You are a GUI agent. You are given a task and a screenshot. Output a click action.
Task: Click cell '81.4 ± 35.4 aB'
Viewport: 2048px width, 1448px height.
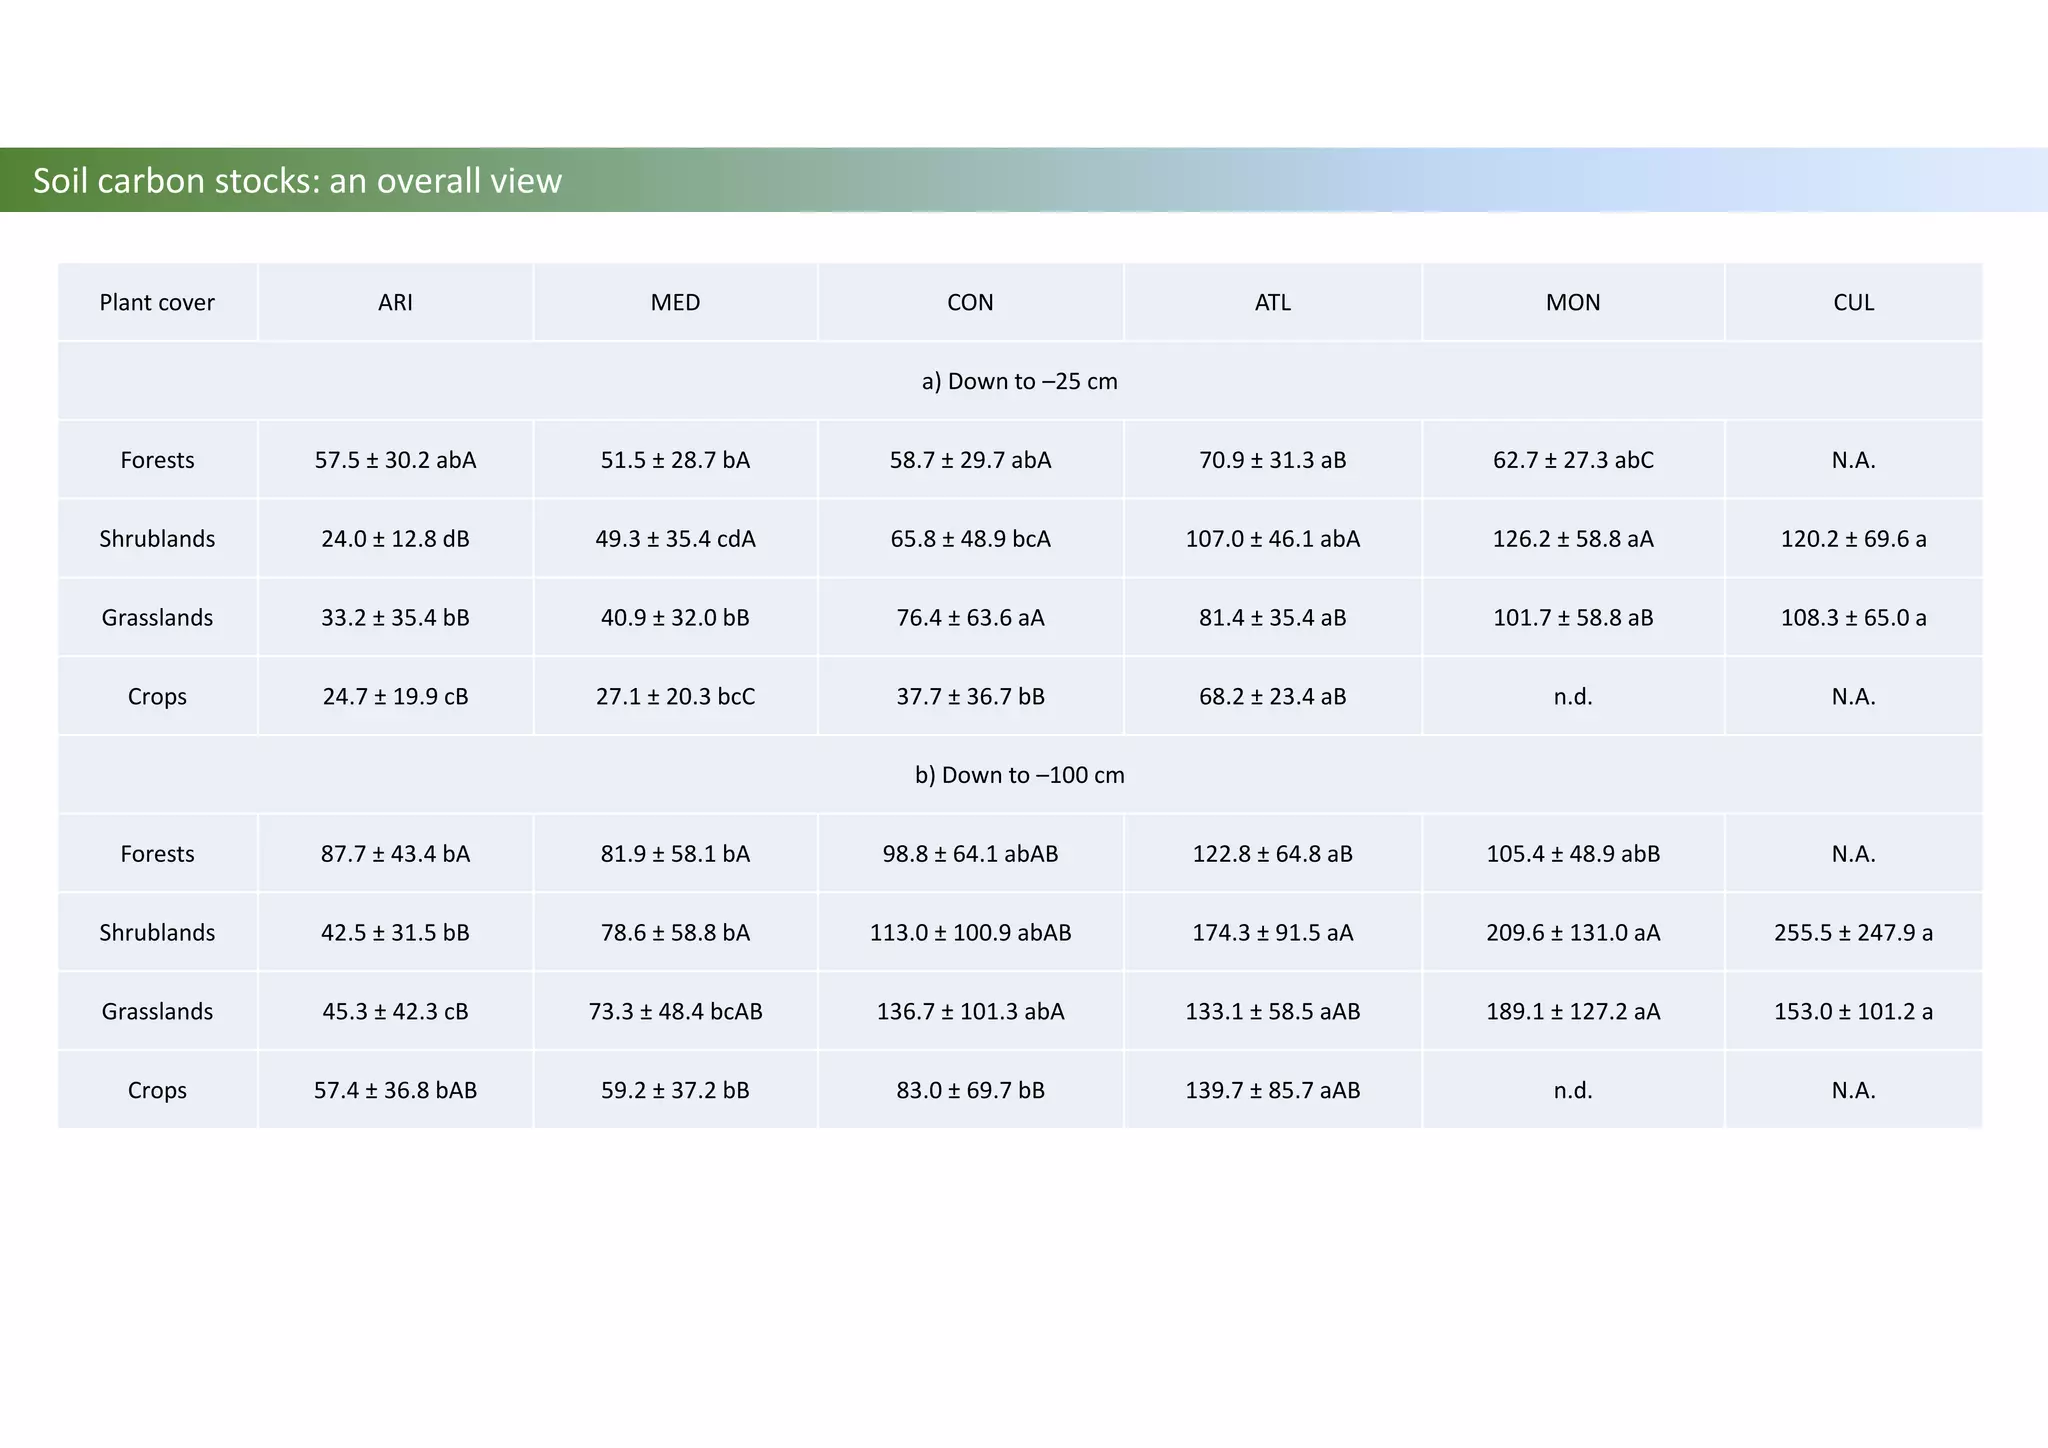click(1273, 618)
